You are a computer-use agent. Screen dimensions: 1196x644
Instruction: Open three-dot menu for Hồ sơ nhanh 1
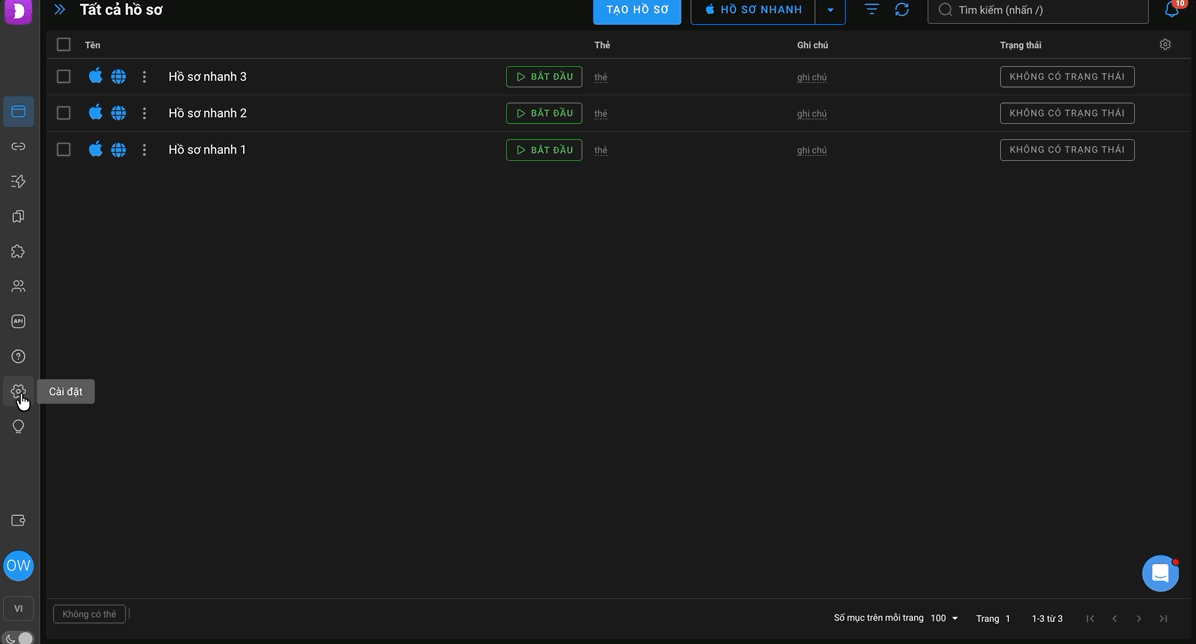pyautogui.click(x=144, y=150)
